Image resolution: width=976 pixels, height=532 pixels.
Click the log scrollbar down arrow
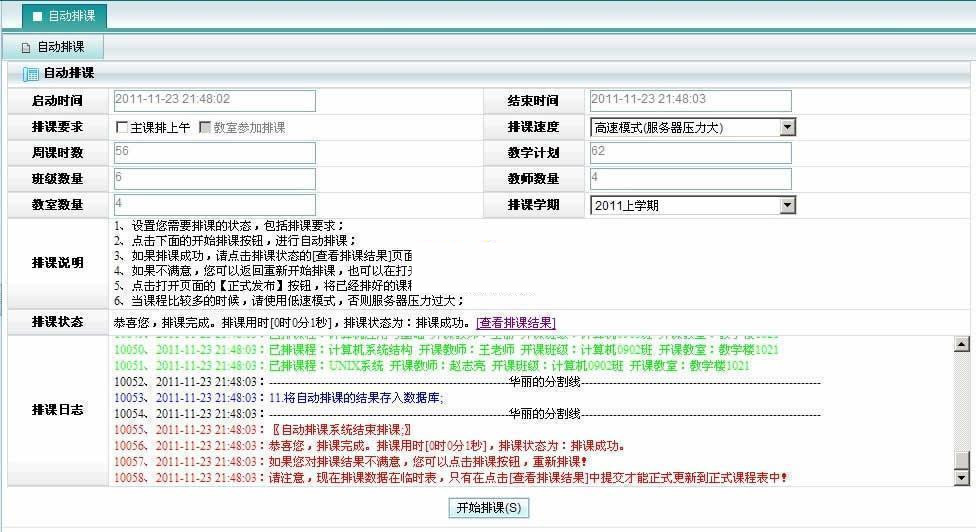click(962, 478)
